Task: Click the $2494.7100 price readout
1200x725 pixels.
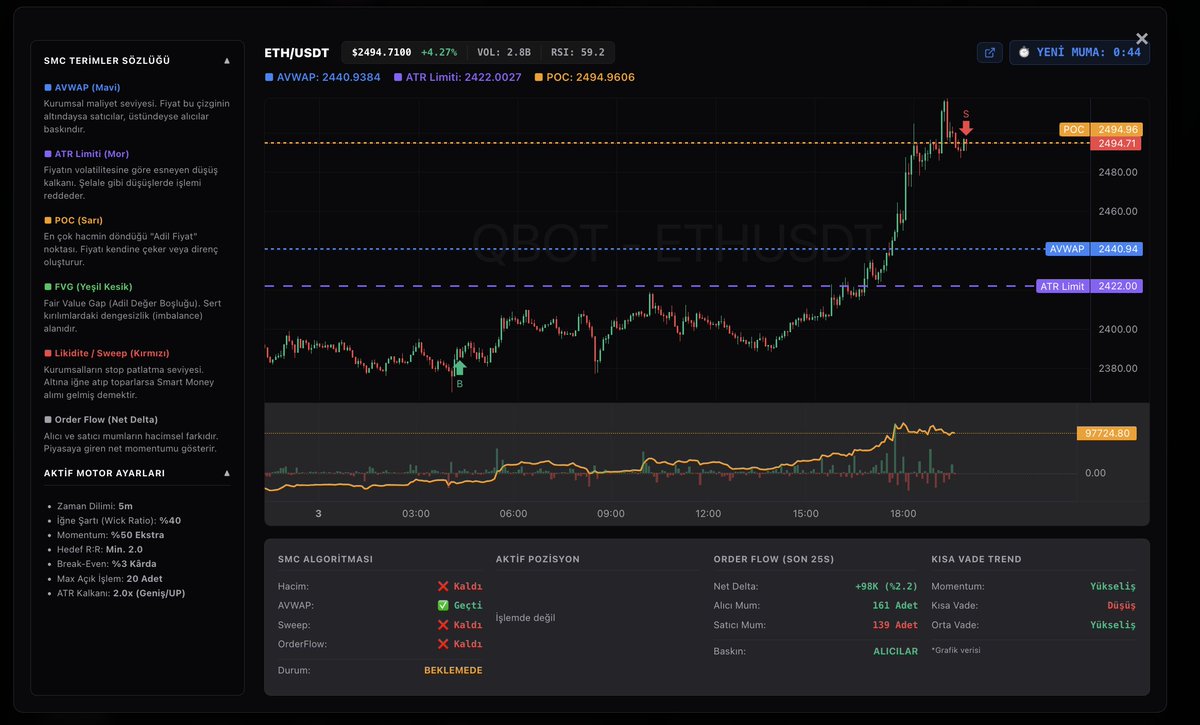Action: (x=382, y=53)
